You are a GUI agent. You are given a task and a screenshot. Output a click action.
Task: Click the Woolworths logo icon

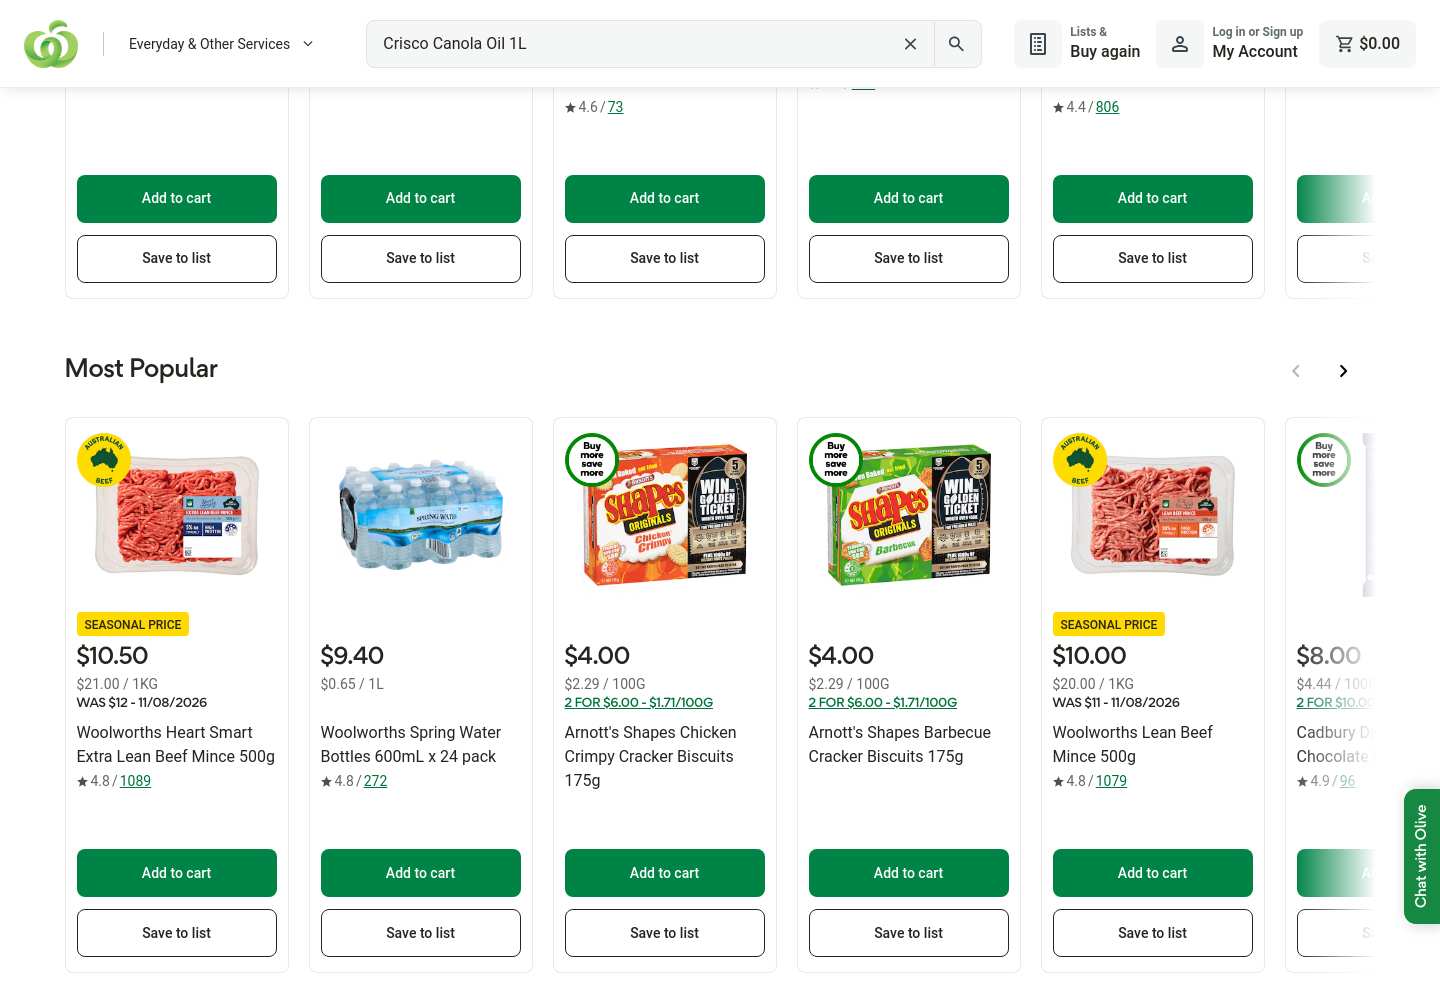(51, 44)
